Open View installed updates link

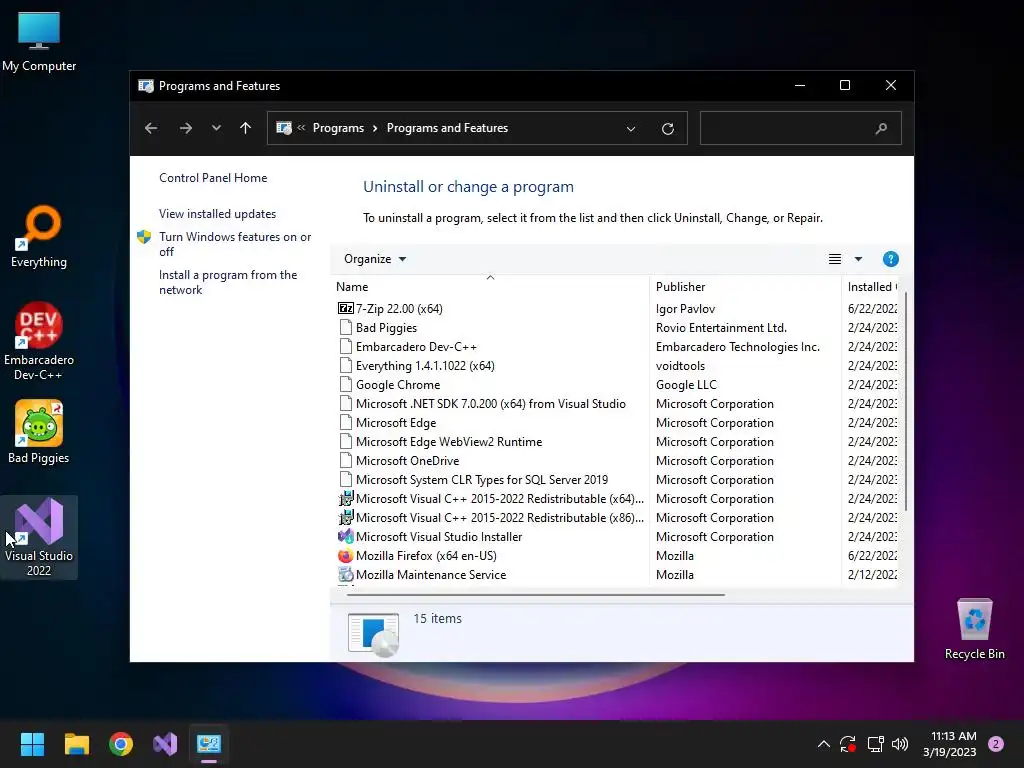click(217, 214)
